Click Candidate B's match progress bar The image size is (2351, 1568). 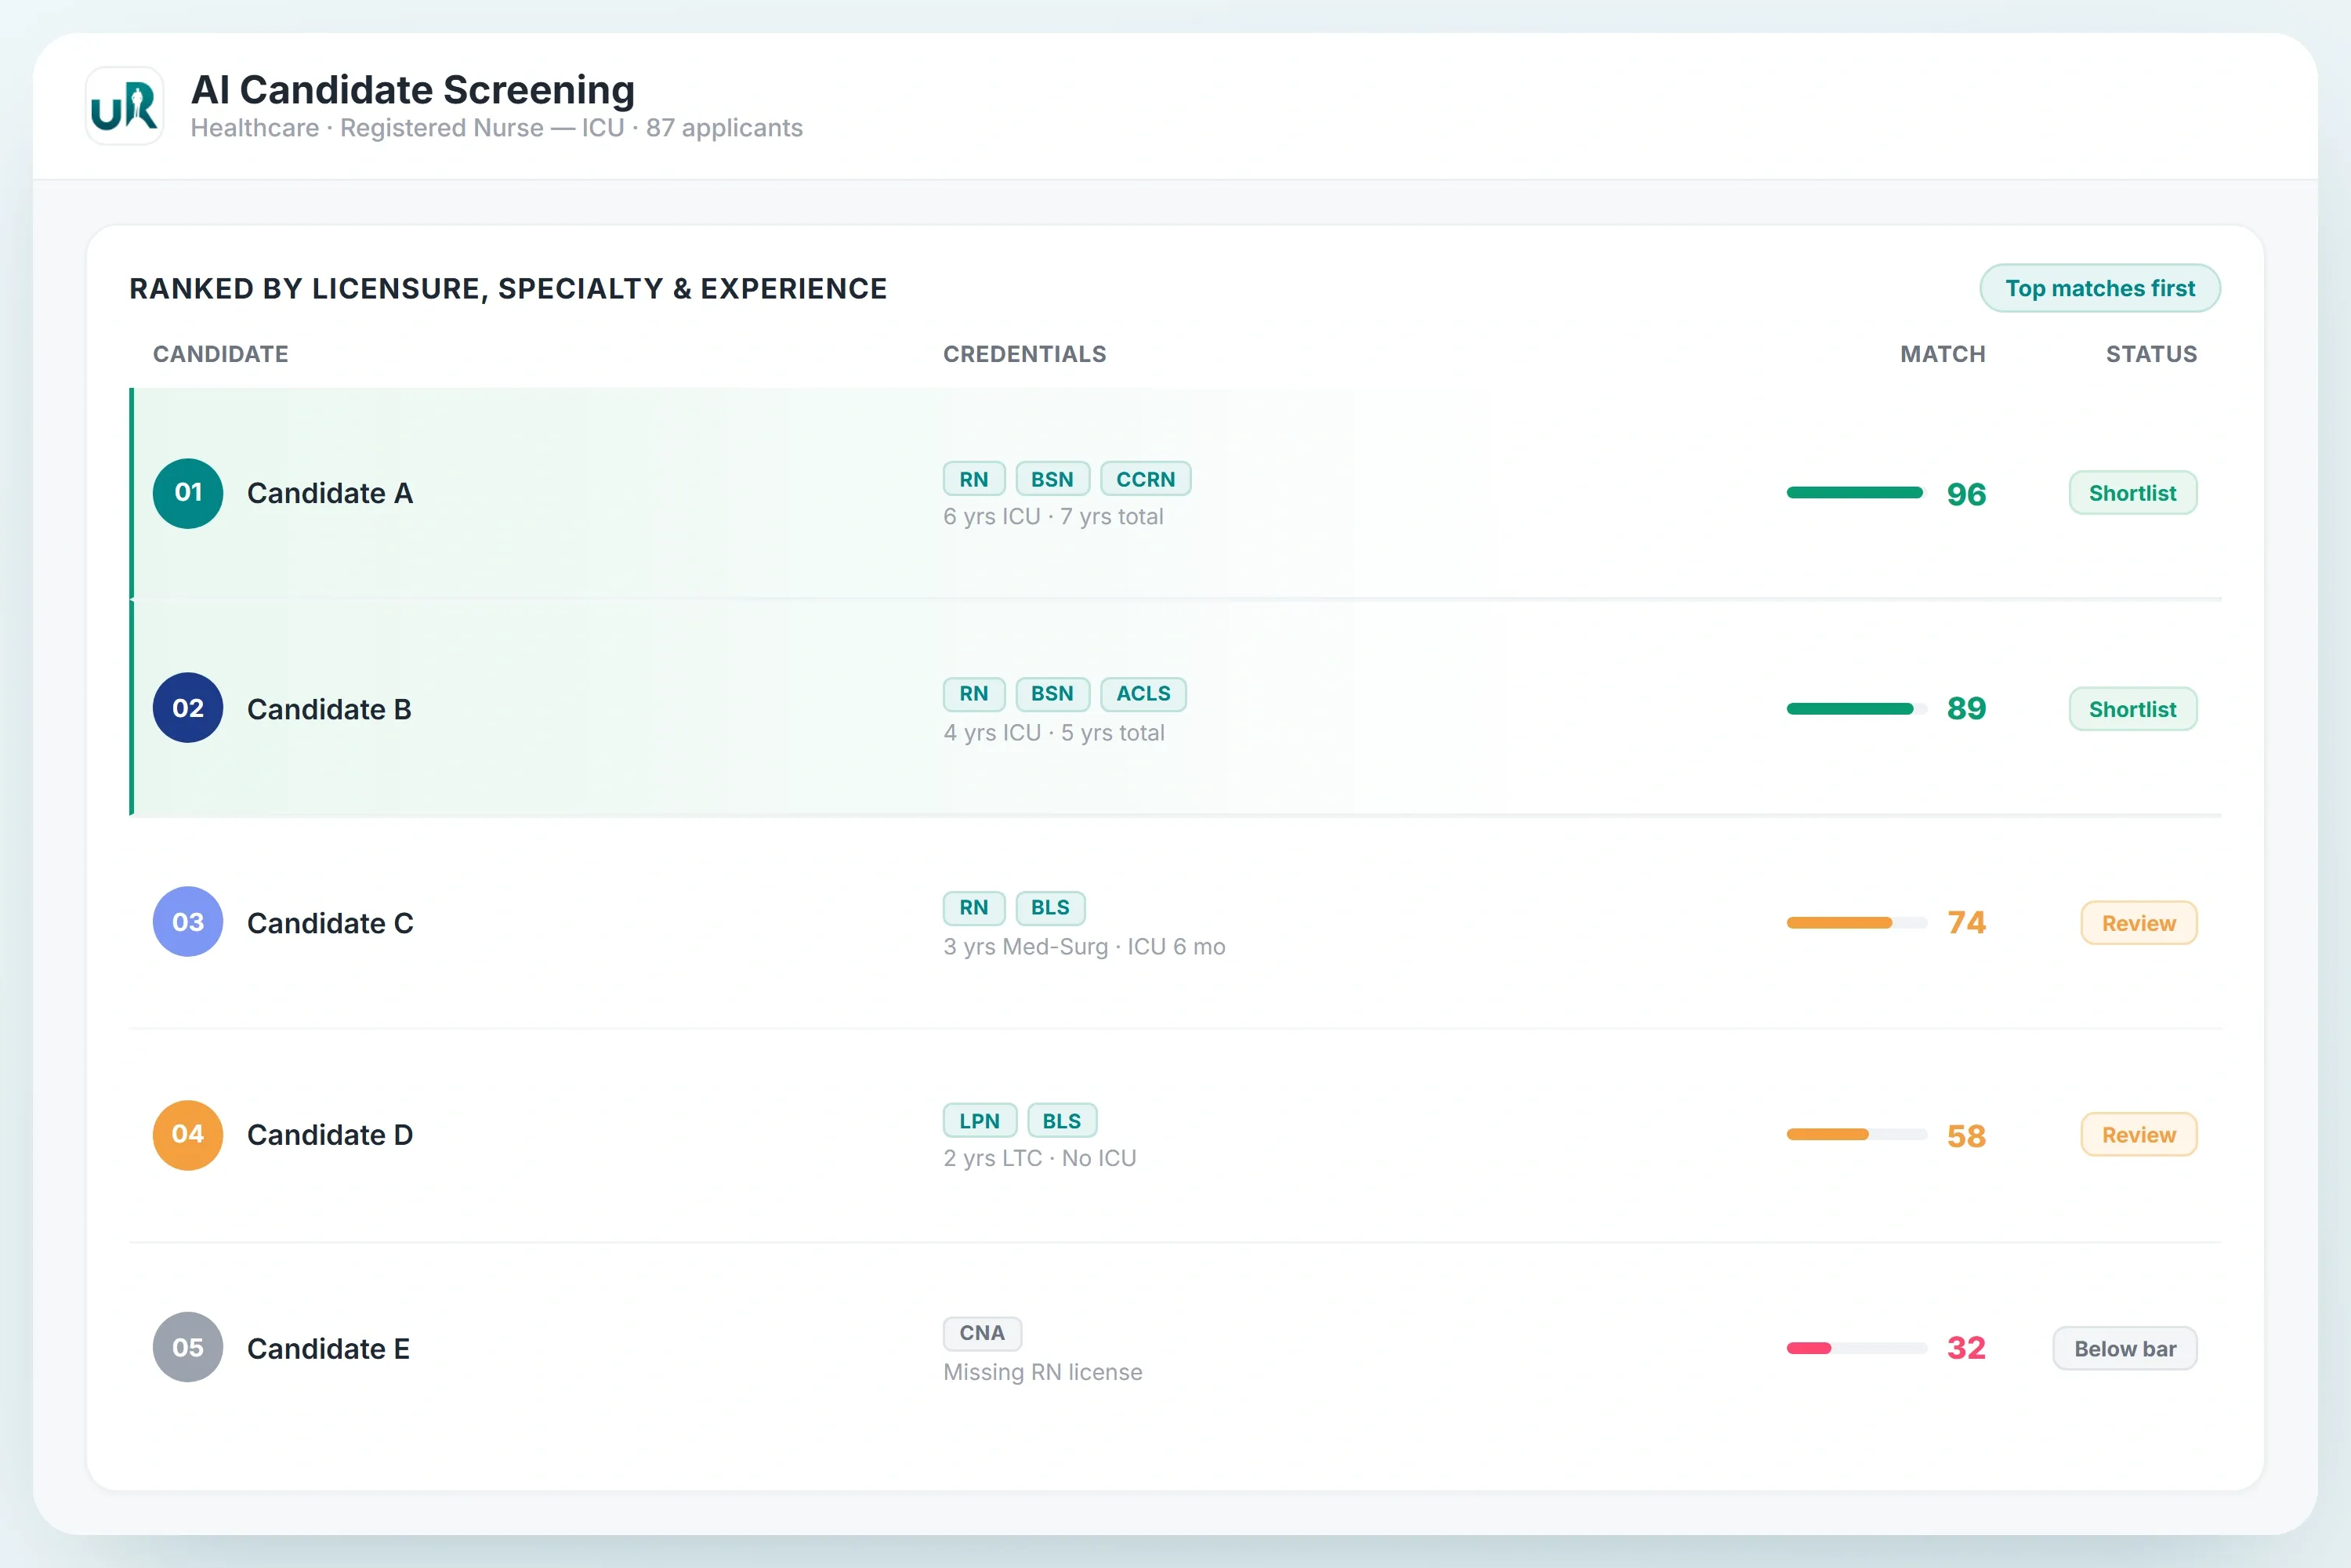coord(1856,709)
